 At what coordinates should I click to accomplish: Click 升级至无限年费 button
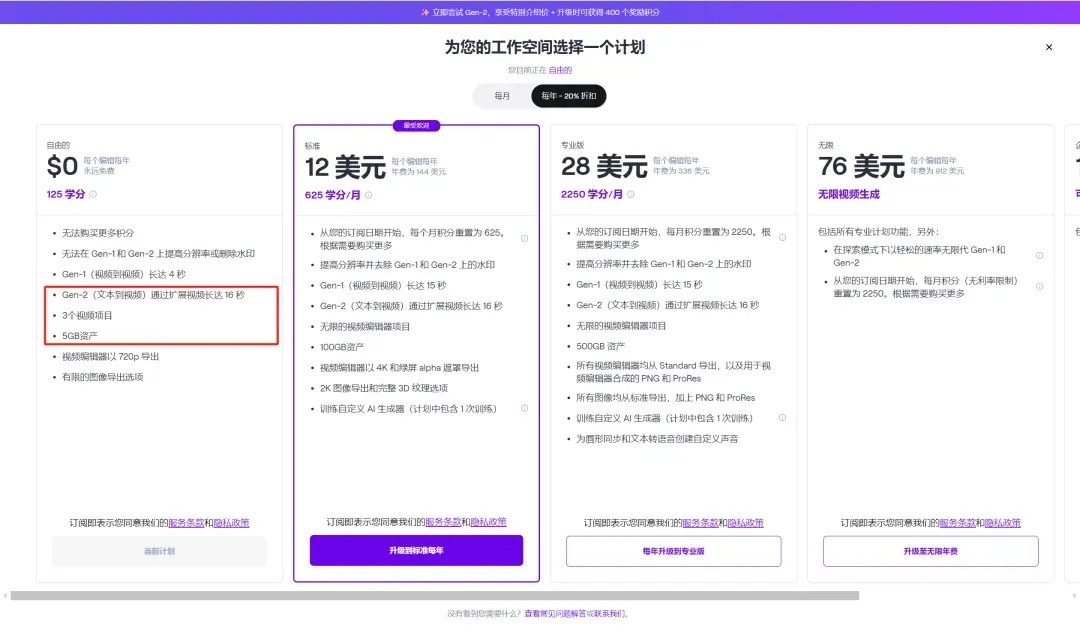tap(931, 551)
